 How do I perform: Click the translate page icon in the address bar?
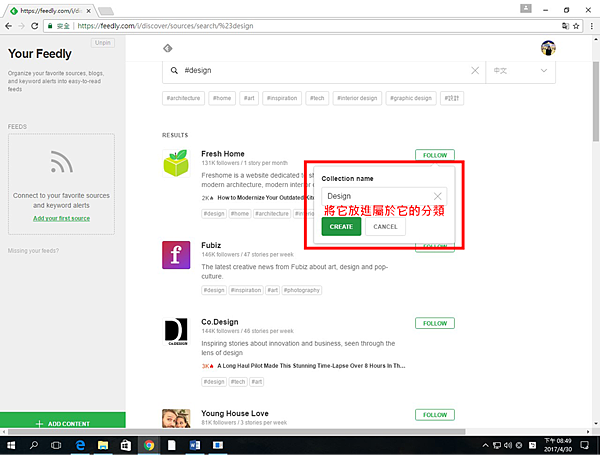click(565, 26)
